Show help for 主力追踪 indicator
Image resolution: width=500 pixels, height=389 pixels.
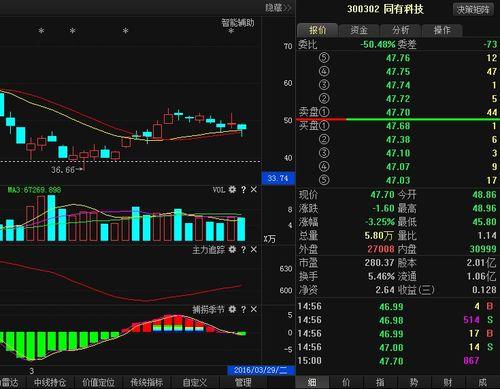(243, 250)
